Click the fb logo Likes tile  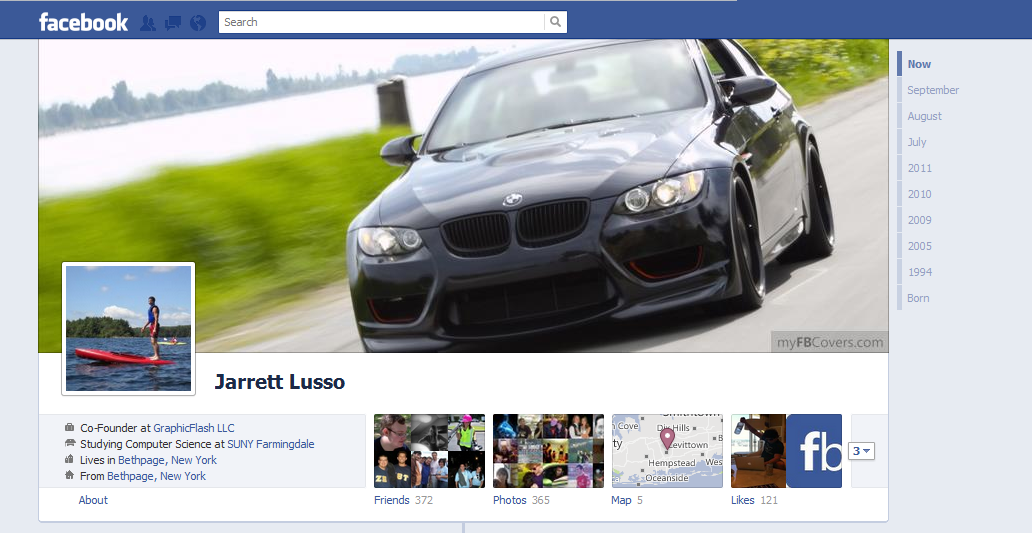(814, 451)
